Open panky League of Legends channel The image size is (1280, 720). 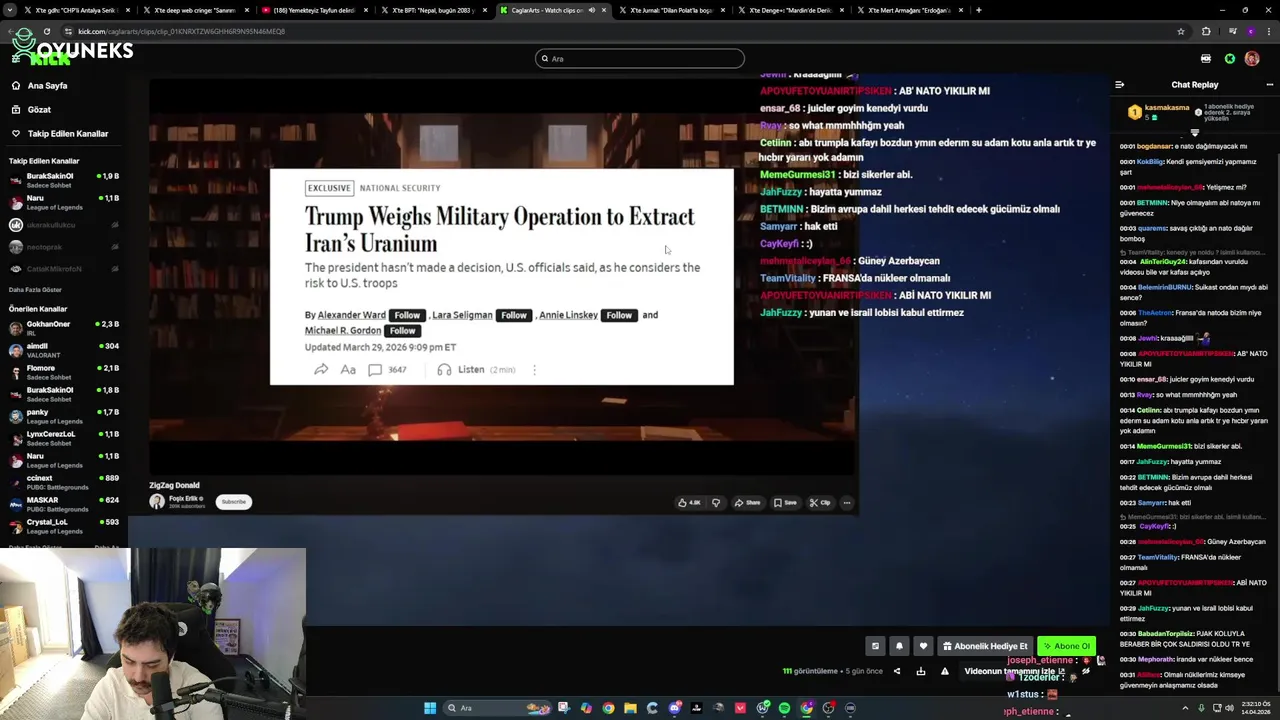point(62,416)
